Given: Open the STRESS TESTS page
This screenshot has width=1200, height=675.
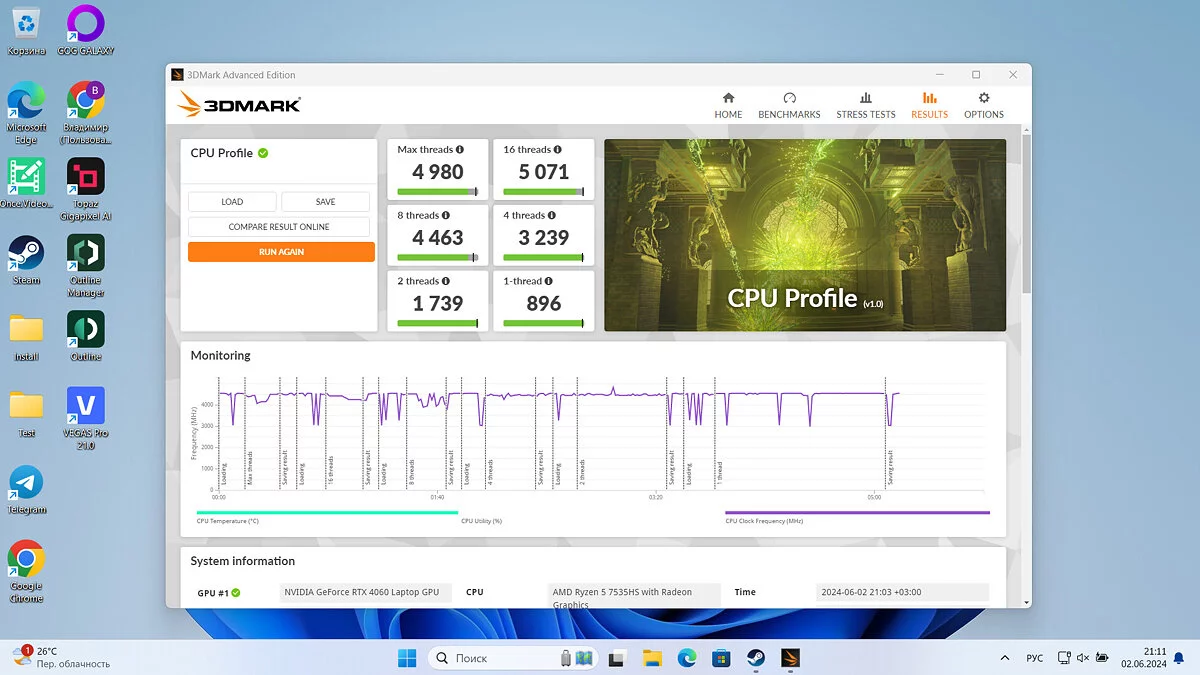Looking at the screenshot, I should pos(865,105).
